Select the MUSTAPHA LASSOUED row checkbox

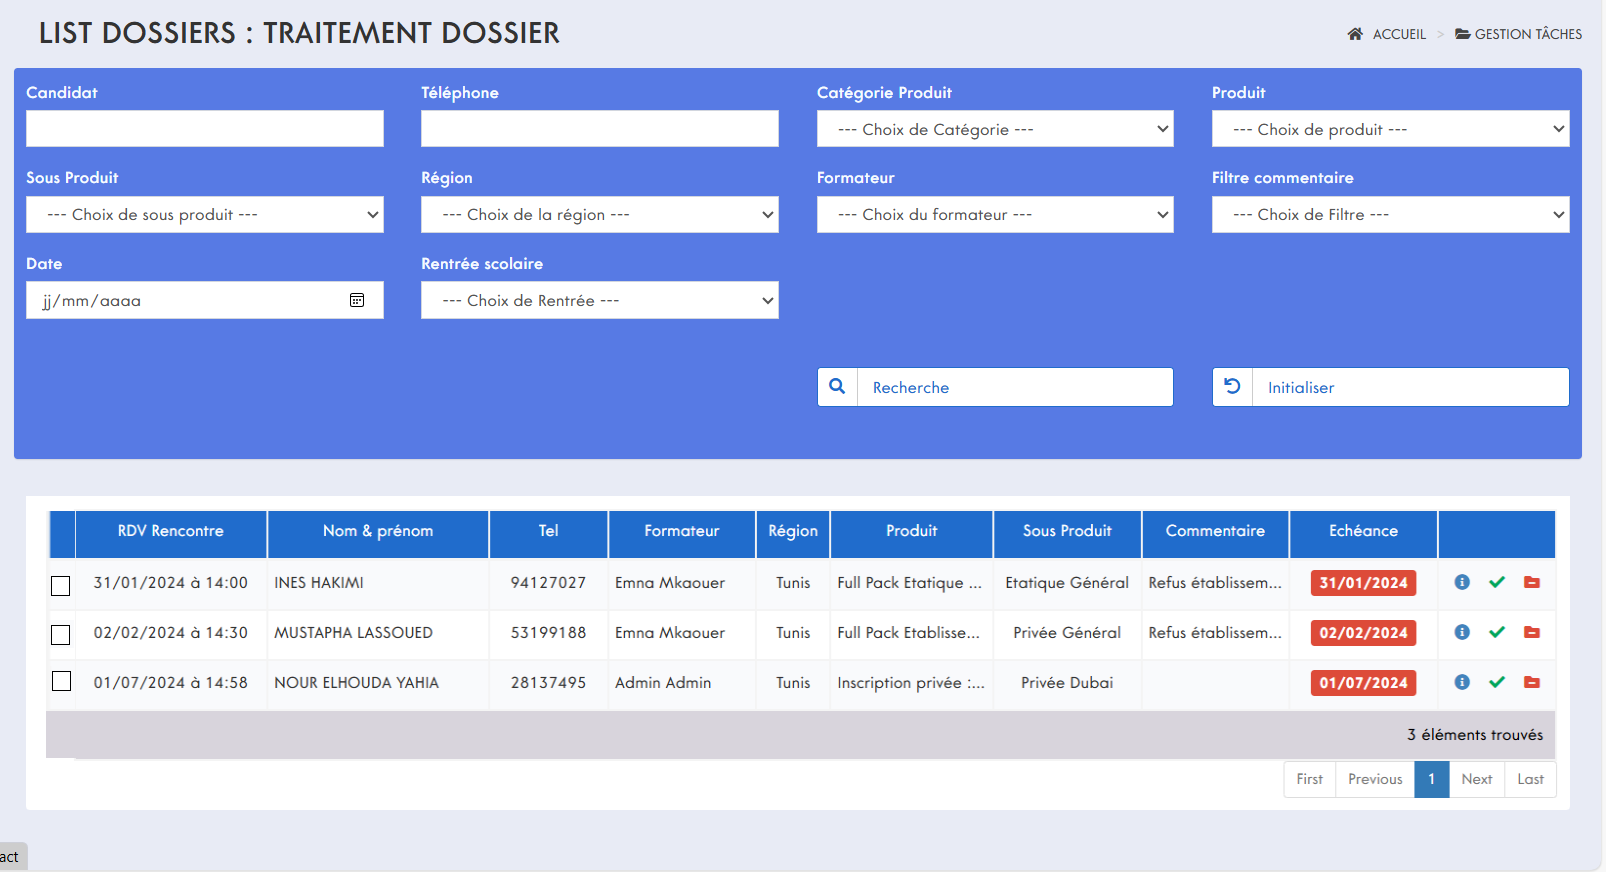click(x=61, y=635)
